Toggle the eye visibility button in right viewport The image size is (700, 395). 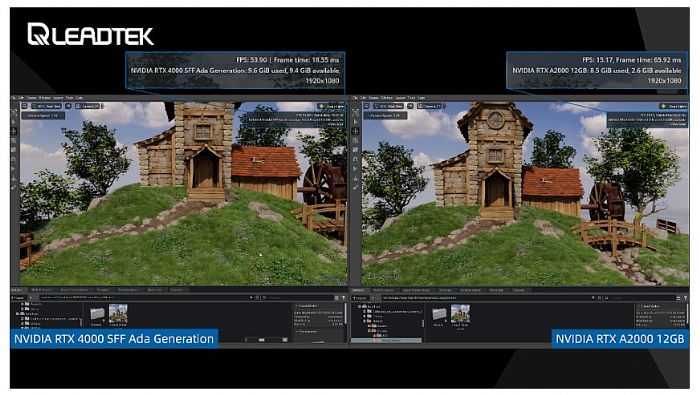tap(410, 106)
